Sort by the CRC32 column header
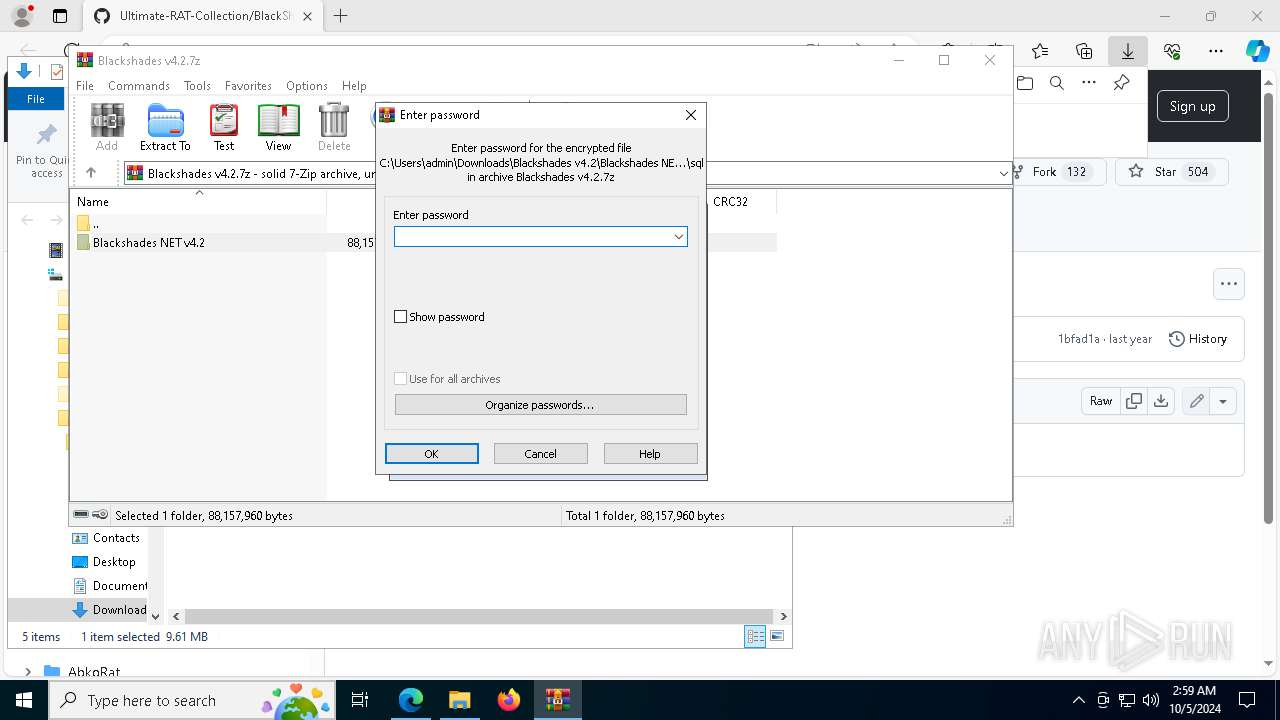Image resolution: width=1280 pixels, height=720 pixels. [730, 201]
